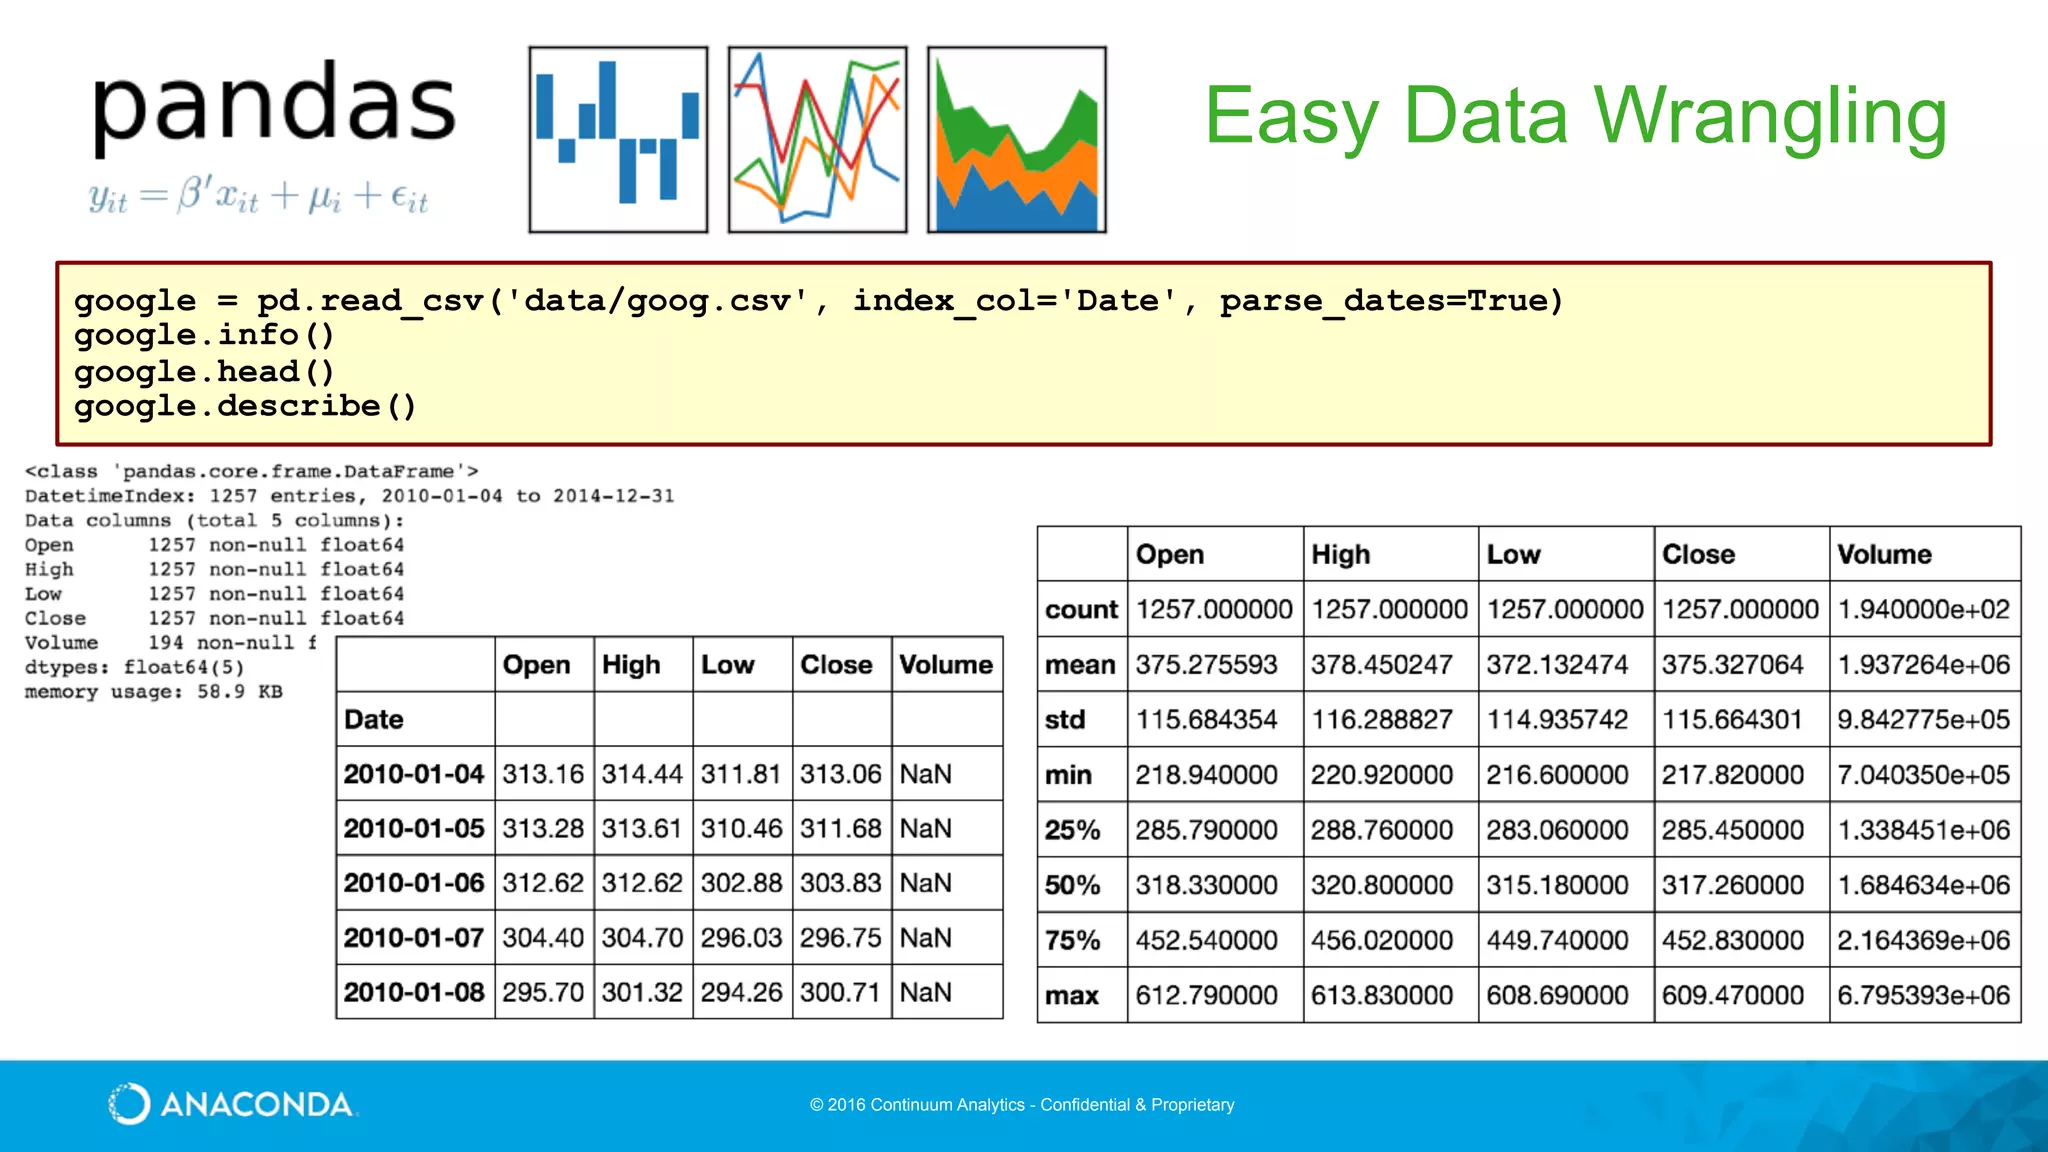Image resolution: width=2048 pixels, height=1152 pixels.
Task: Click the 456.020000 High 75% value
Action: coord(1382,940)
